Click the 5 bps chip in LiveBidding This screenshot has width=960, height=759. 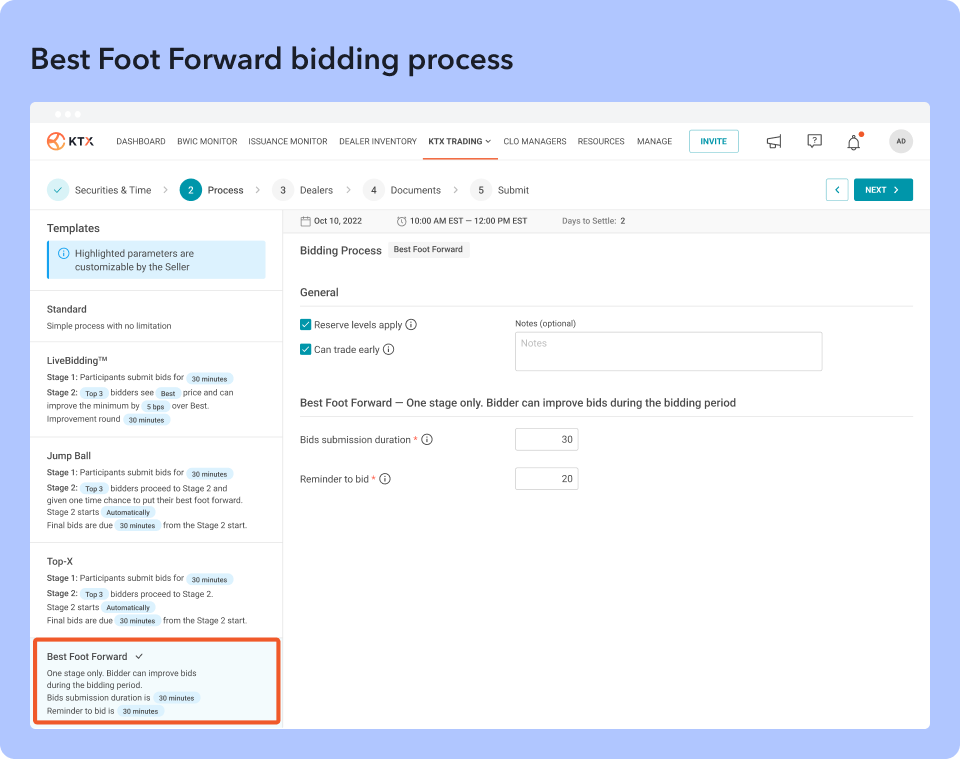pos(156,406)
